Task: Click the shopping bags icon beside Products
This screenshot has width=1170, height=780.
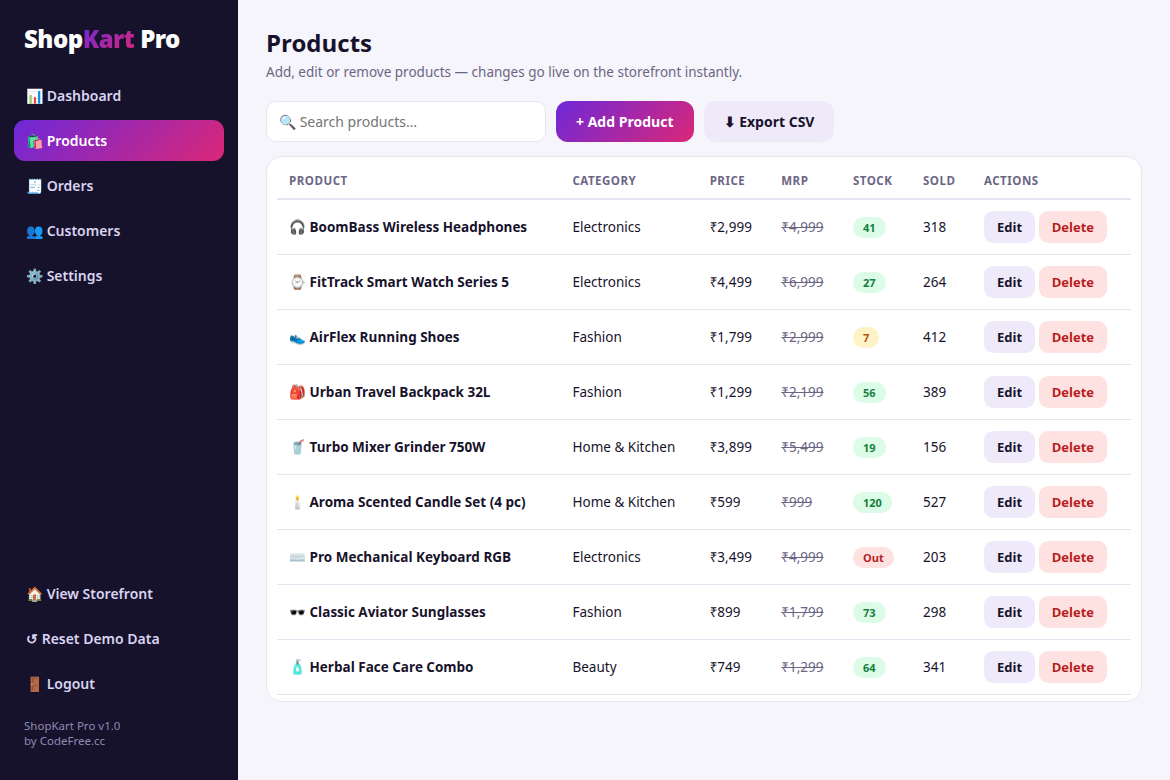Action: [34, 141]
